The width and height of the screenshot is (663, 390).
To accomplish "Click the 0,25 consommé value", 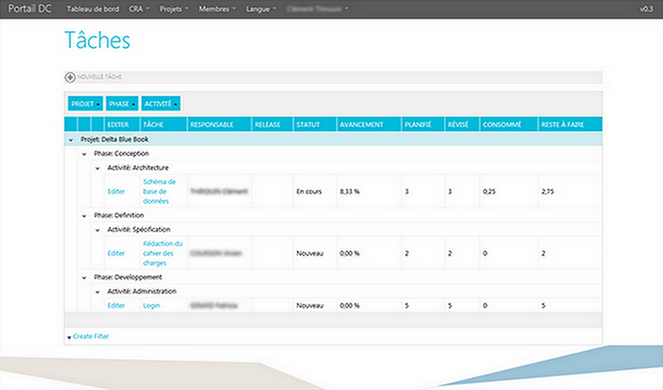I will pos(489,192).
